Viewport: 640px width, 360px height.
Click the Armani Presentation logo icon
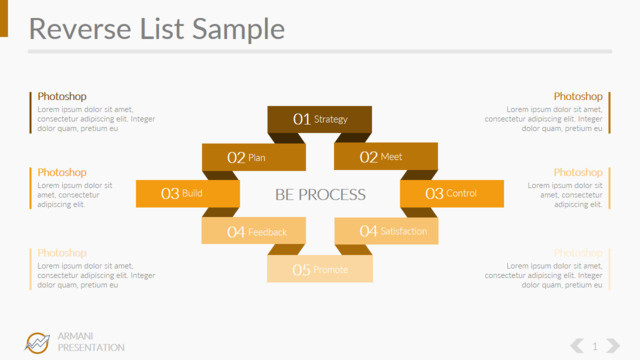tap(37, 342)
